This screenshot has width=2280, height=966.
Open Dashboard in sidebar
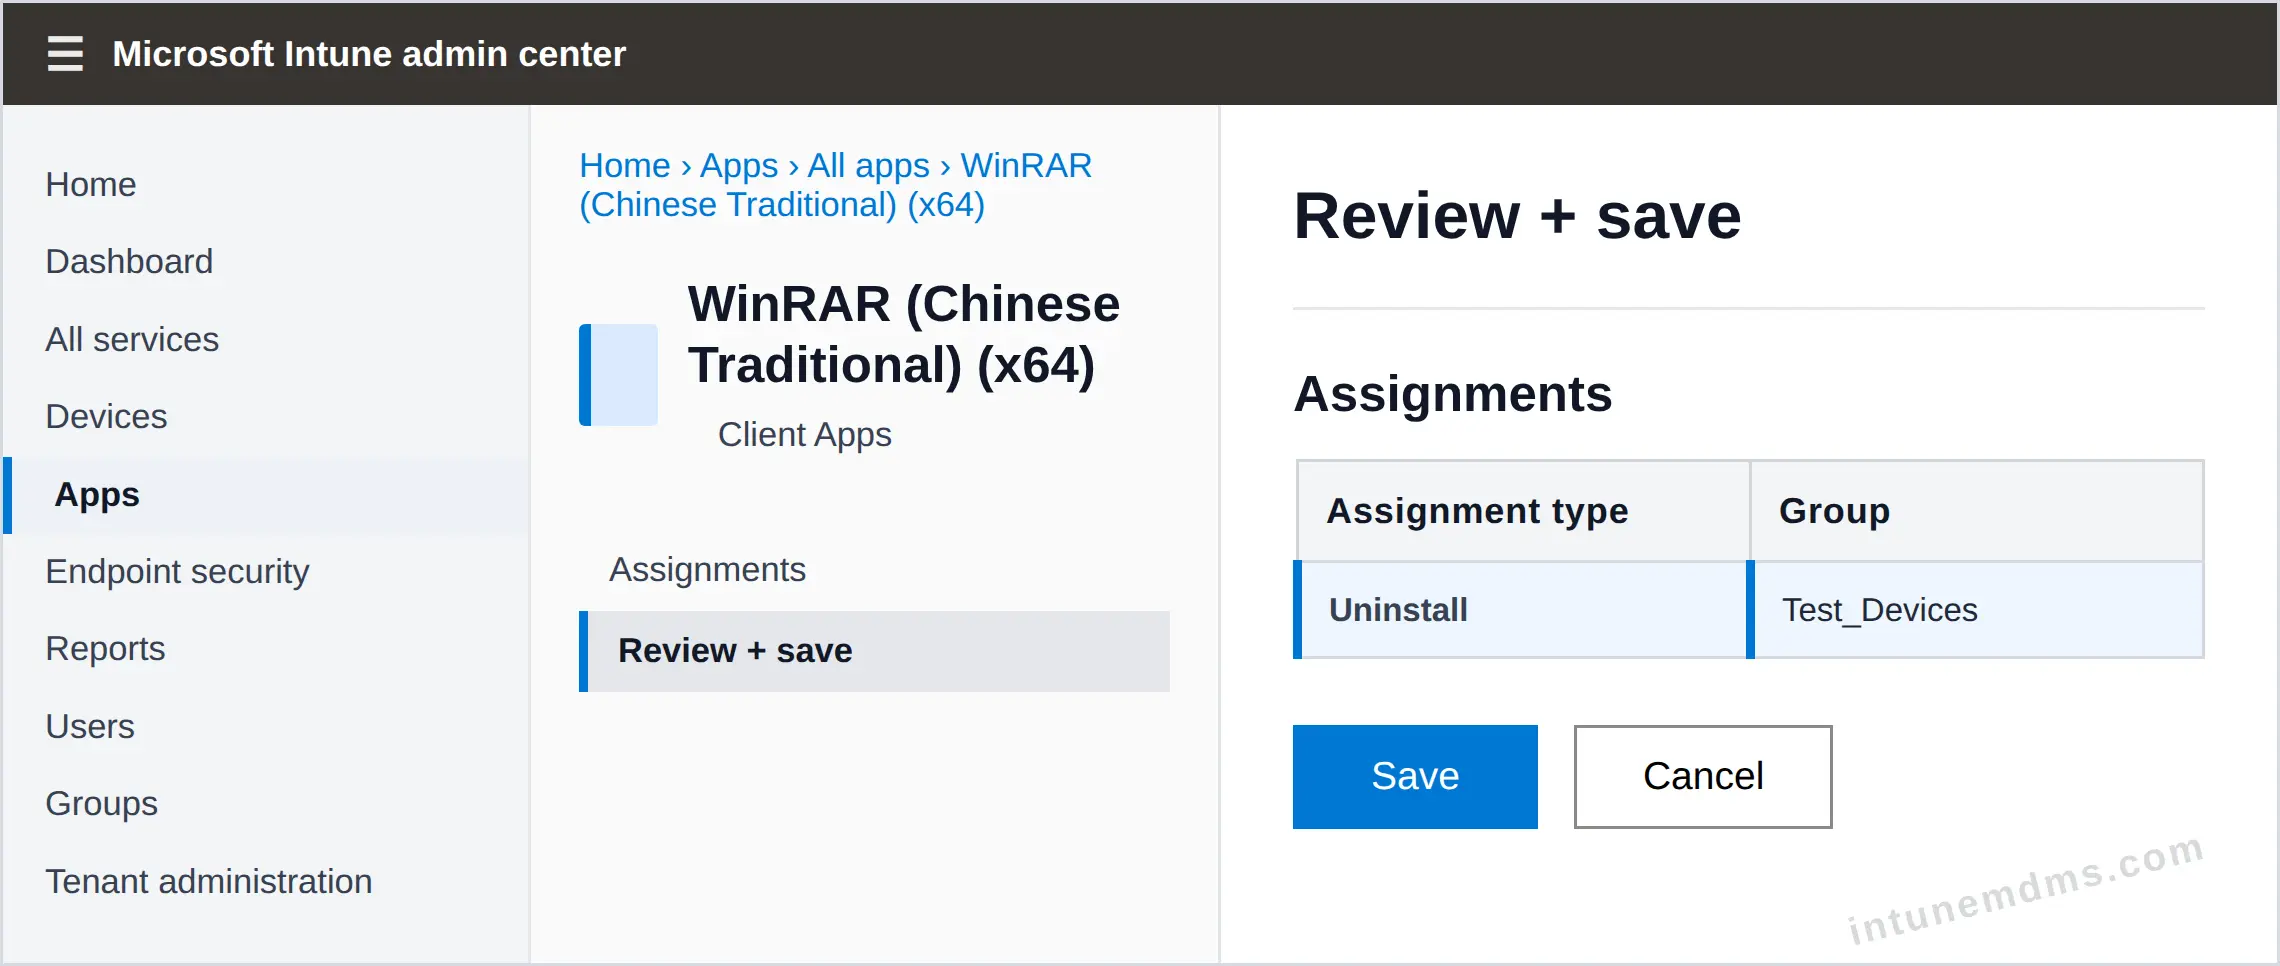coord(129,262)
